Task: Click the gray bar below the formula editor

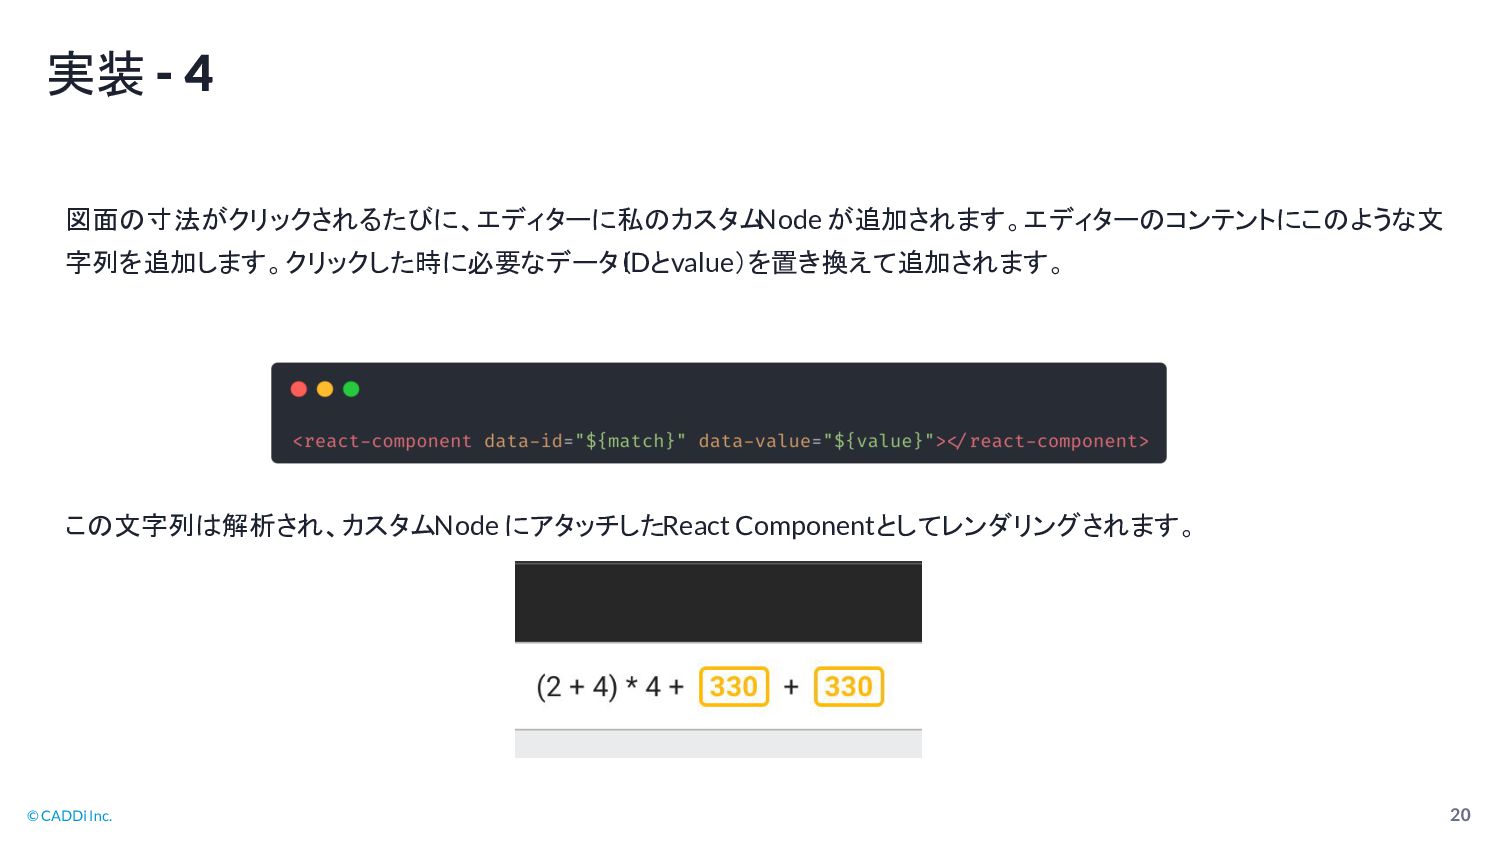Action: point(718,744)
